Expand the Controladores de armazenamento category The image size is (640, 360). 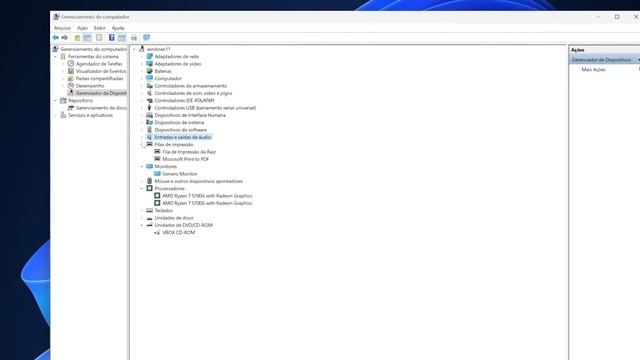tap(142, 86)
